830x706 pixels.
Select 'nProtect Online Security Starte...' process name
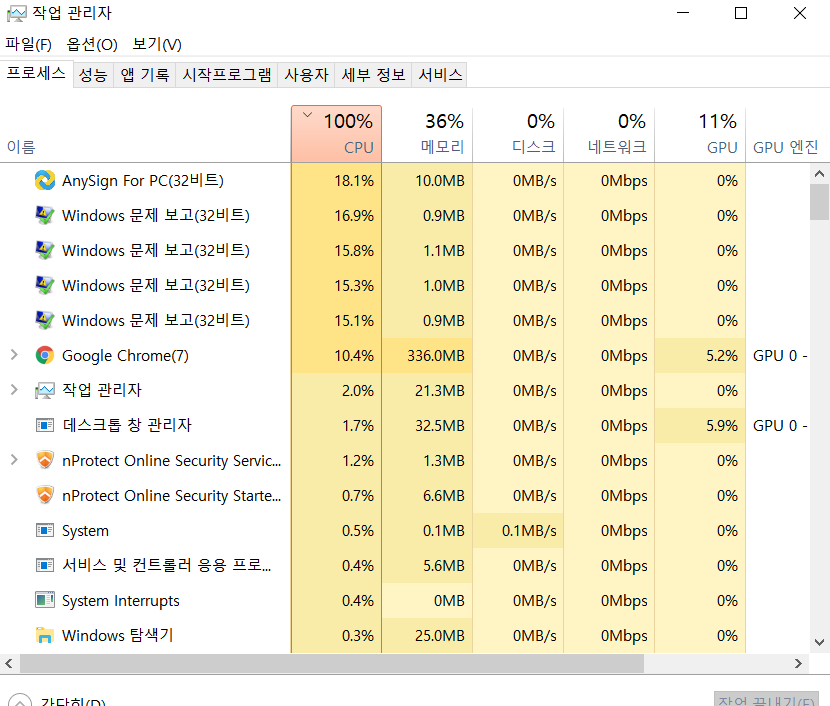tap(172, 495)
